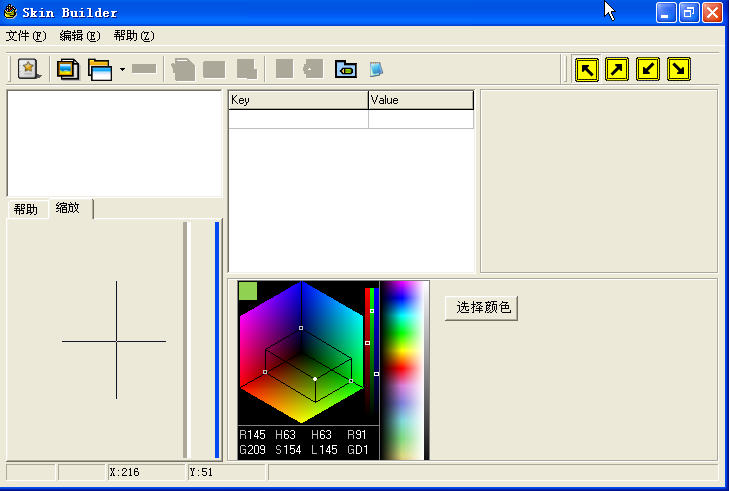This screenshot has height=491, width=729.
Task: Switch to the 帮助 tab
Action: (26, 209)
